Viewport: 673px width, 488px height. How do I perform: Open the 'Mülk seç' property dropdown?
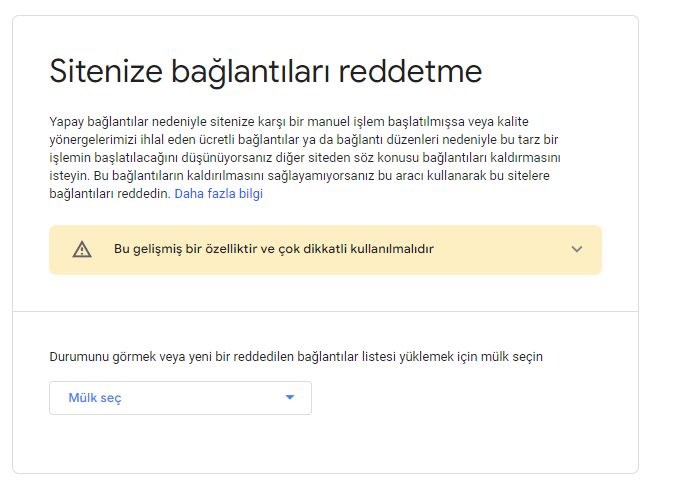point(180,398)
